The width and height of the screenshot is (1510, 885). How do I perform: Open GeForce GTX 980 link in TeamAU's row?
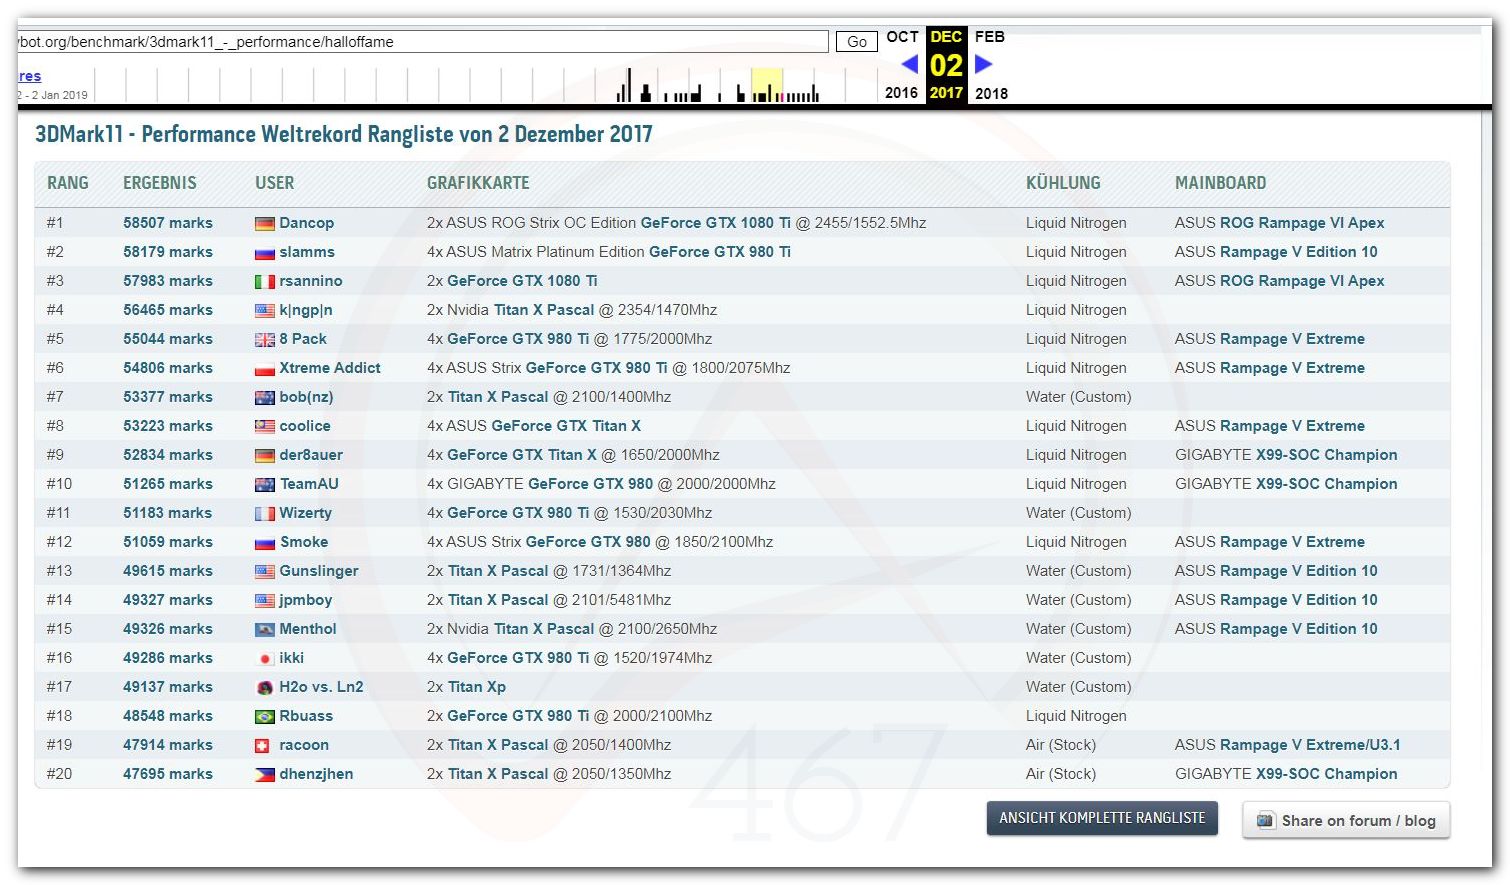coord(590,484)
